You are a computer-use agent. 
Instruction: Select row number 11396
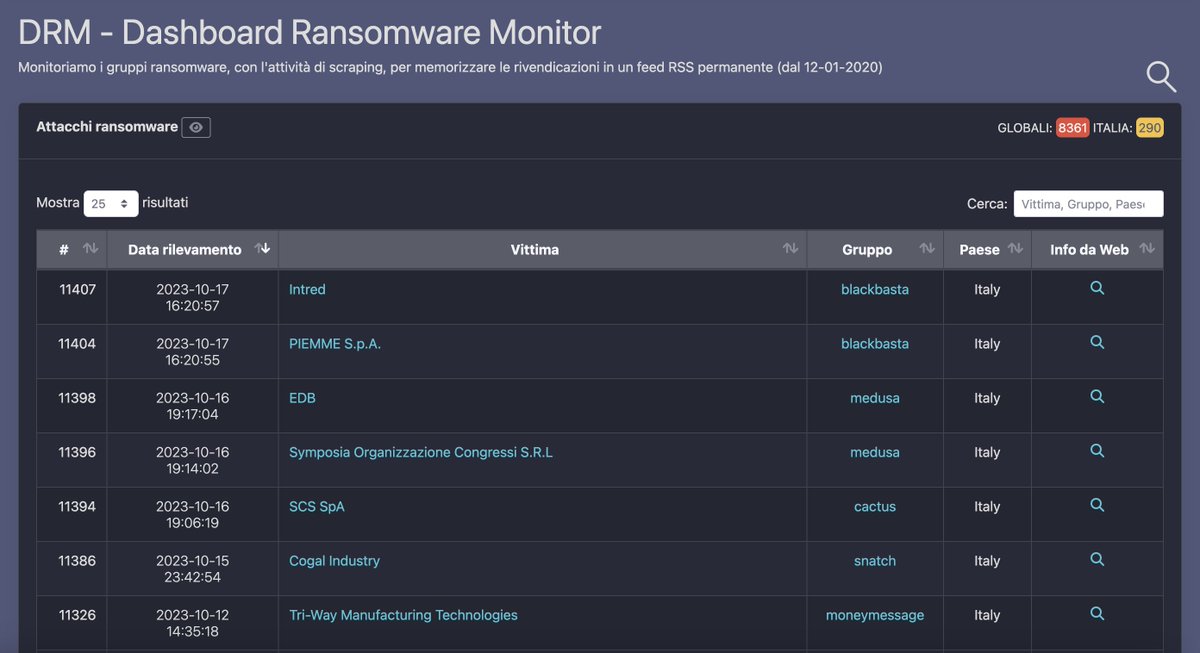pyautogui.click(x=77, y=452)
